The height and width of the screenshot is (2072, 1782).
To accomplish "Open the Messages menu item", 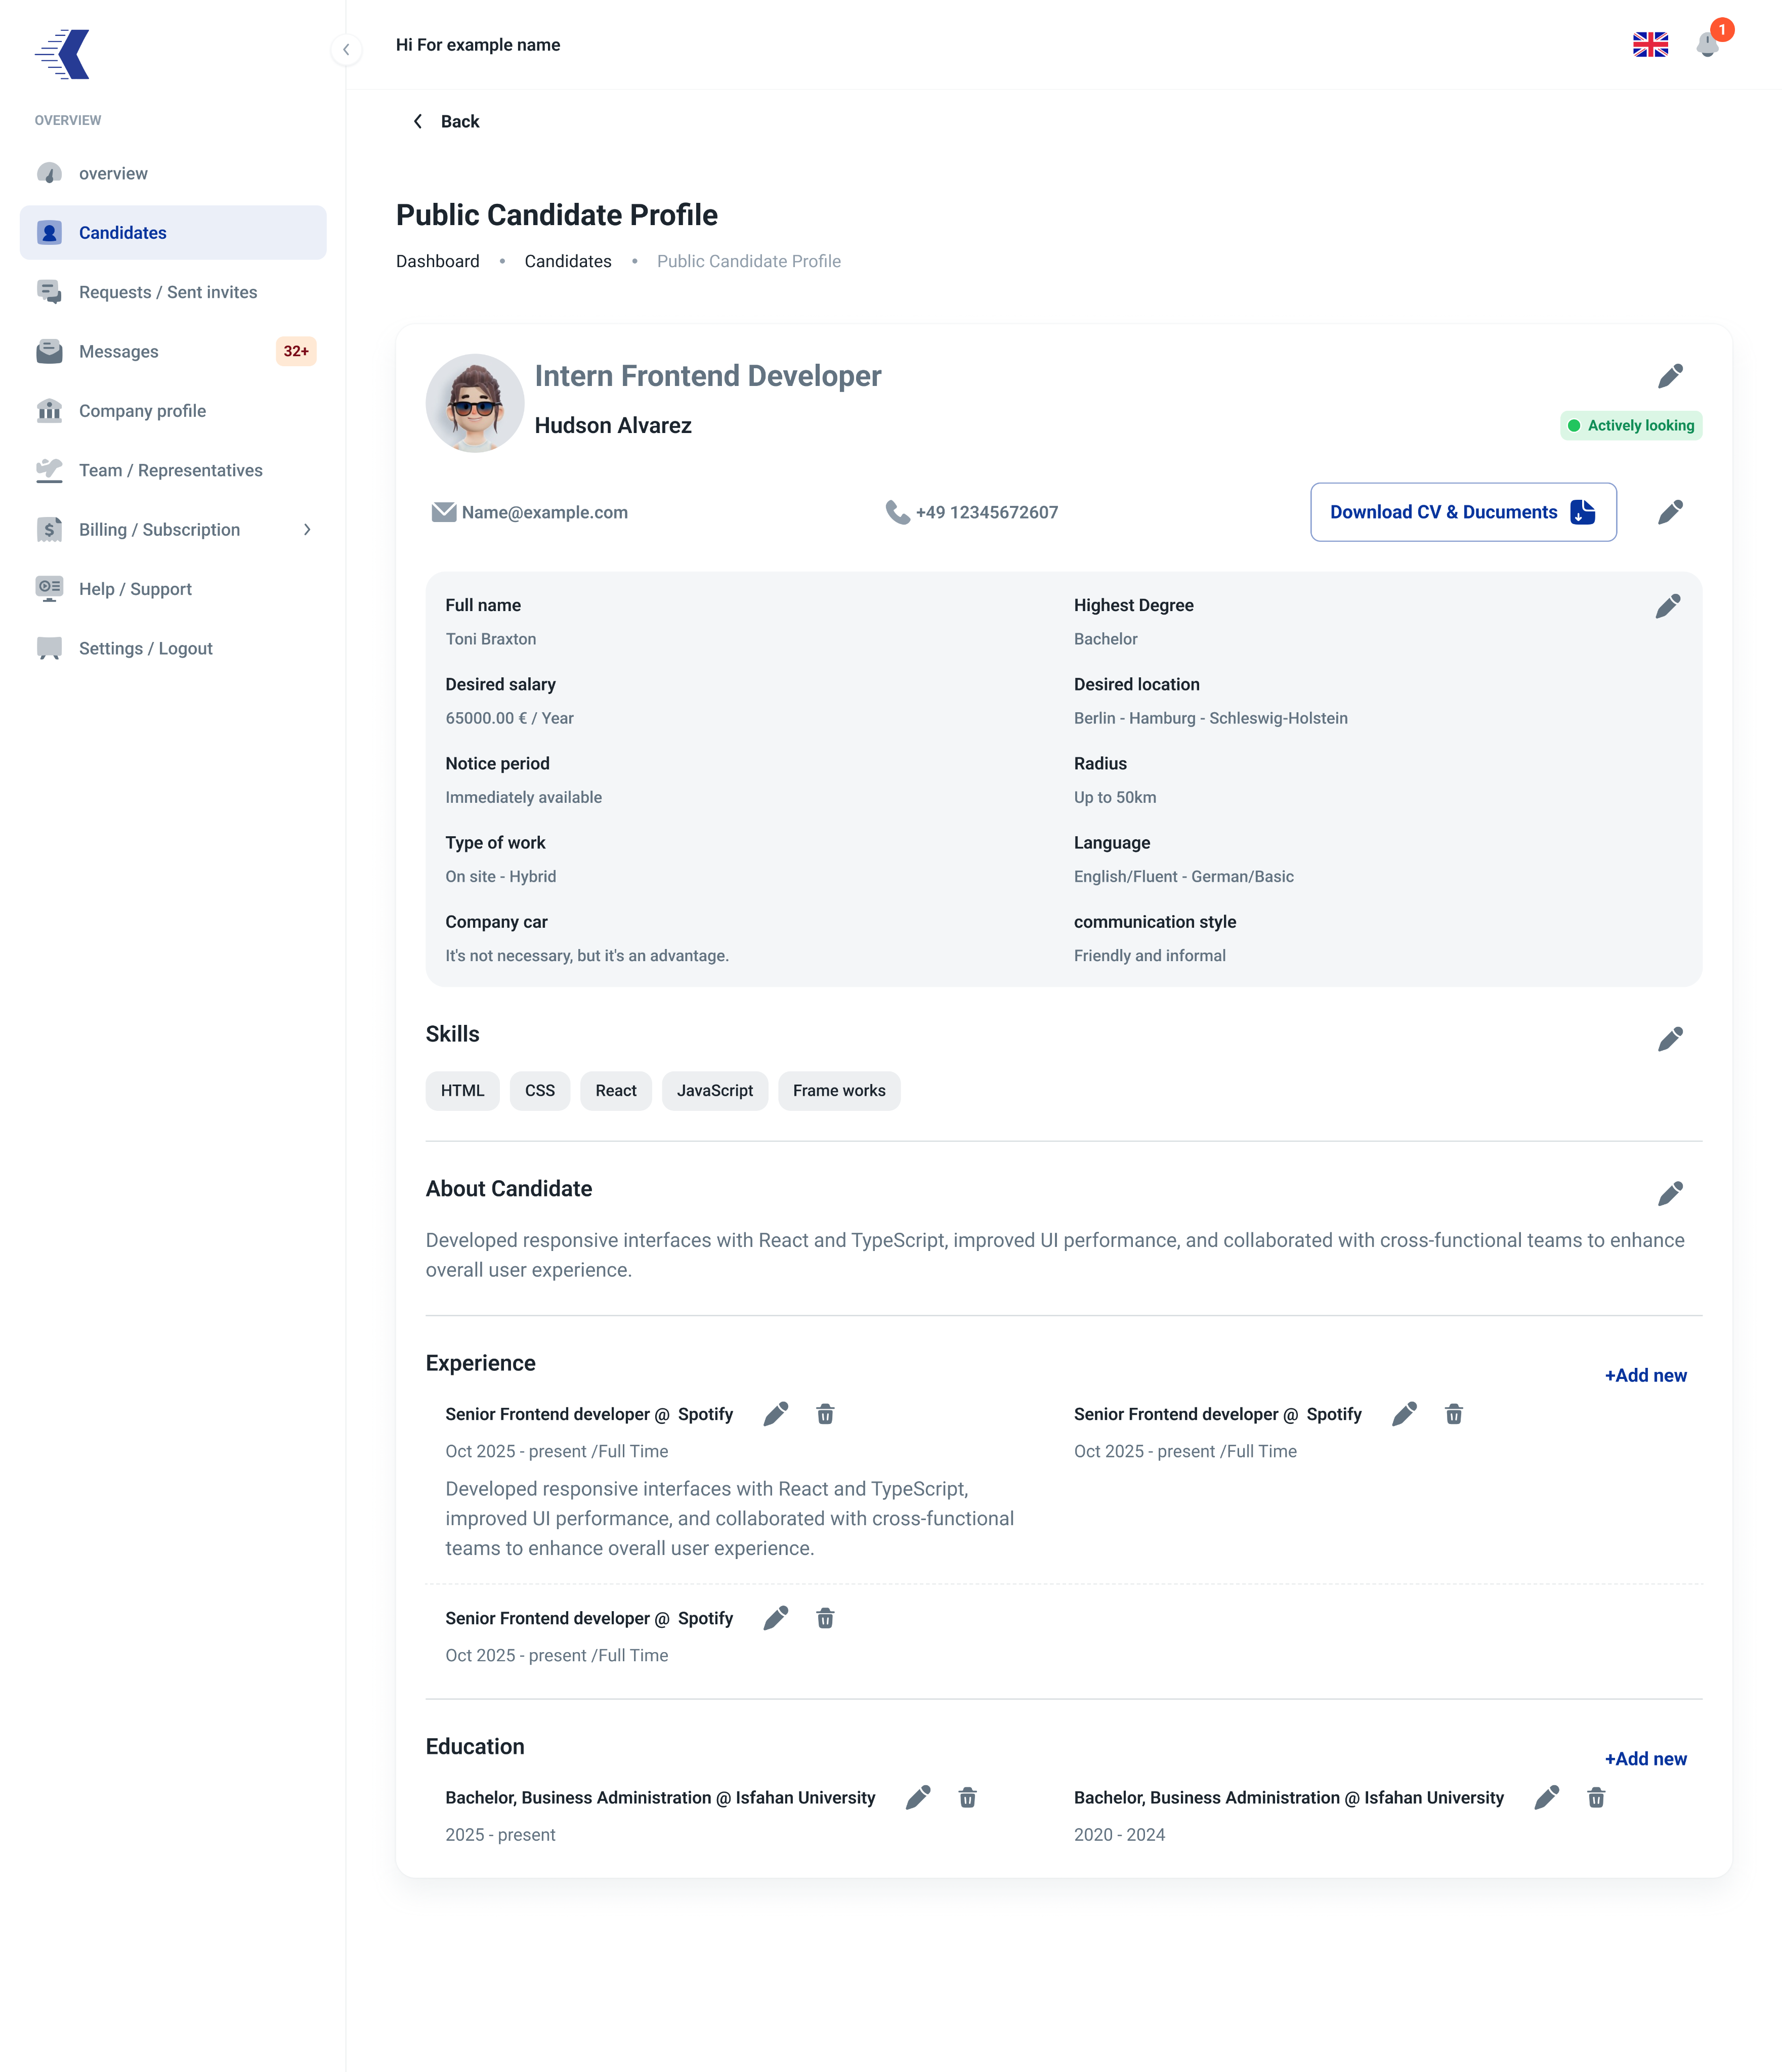I will 173,352.
